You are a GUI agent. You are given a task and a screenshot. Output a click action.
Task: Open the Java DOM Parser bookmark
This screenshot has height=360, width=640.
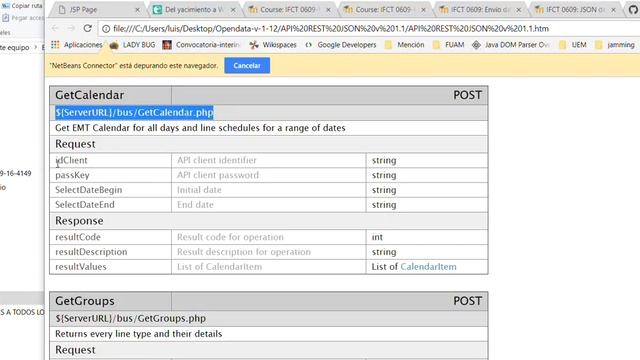pyautogui.click(x=510, y=45)
